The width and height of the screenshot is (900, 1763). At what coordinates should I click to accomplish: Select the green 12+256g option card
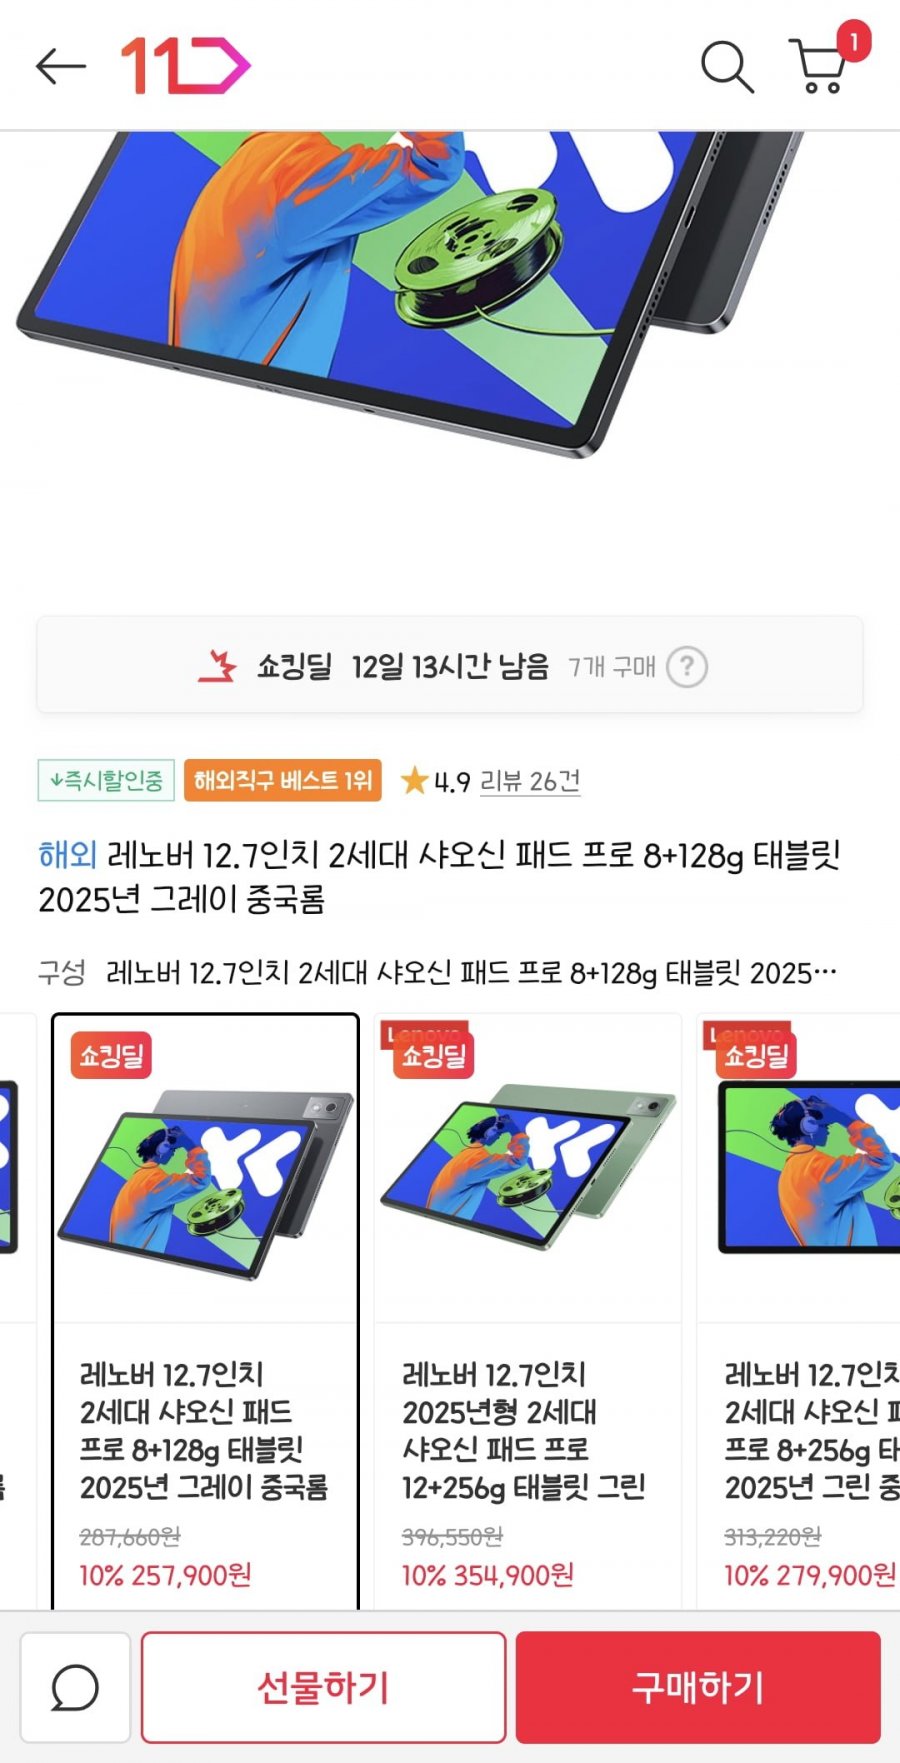528,1312
